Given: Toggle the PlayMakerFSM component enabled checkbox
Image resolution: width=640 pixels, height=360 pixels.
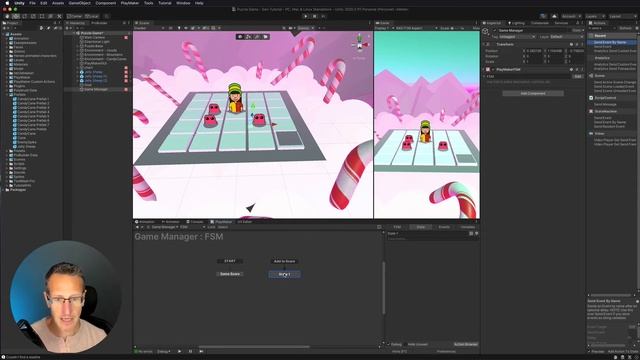Looking at the screenshot, I should [x=493, y=70].
